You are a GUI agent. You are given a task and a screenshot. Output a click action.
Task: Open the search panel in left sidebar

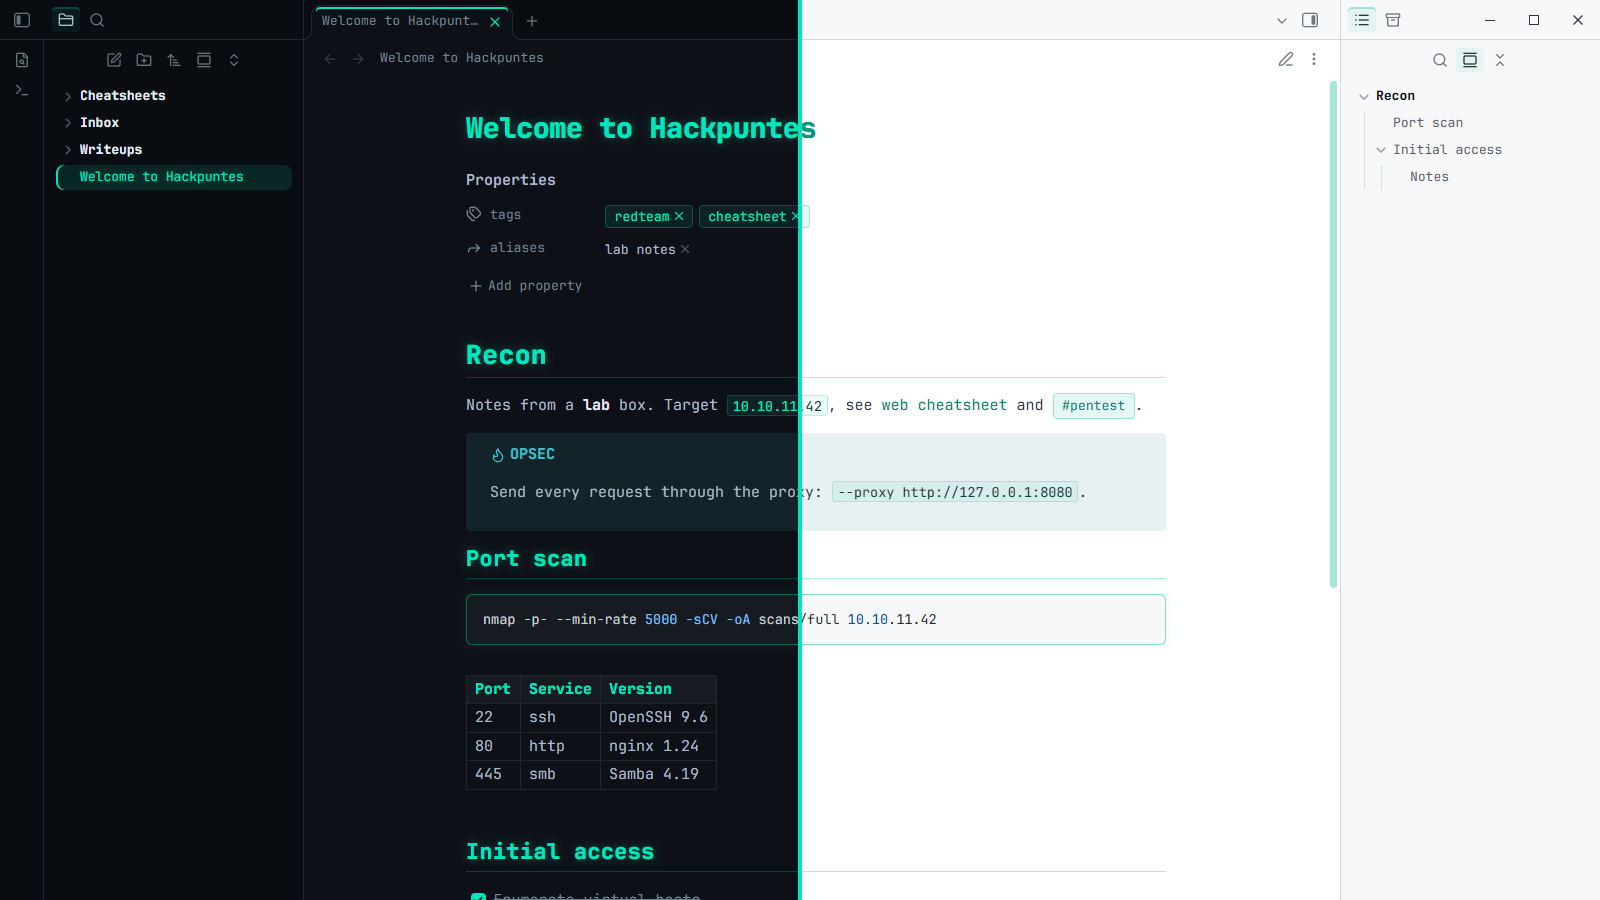97,20
